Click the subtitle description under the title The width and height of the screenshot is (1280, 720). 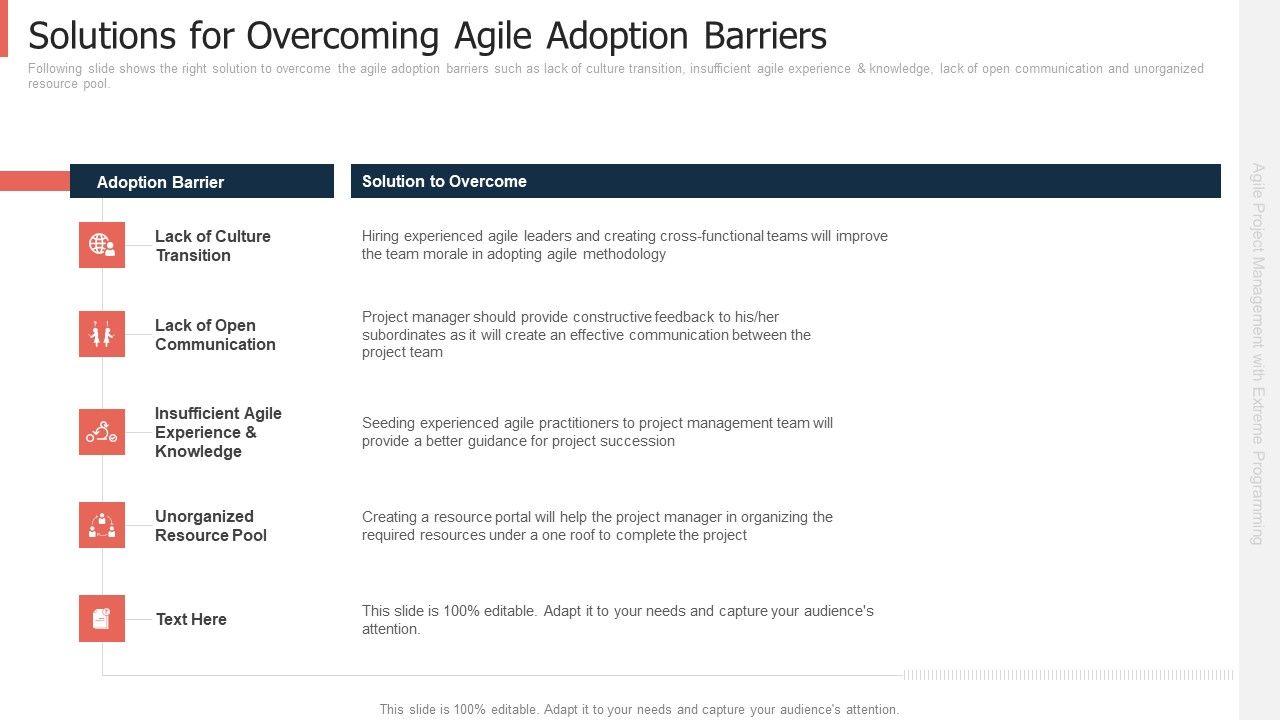(615, 76)
